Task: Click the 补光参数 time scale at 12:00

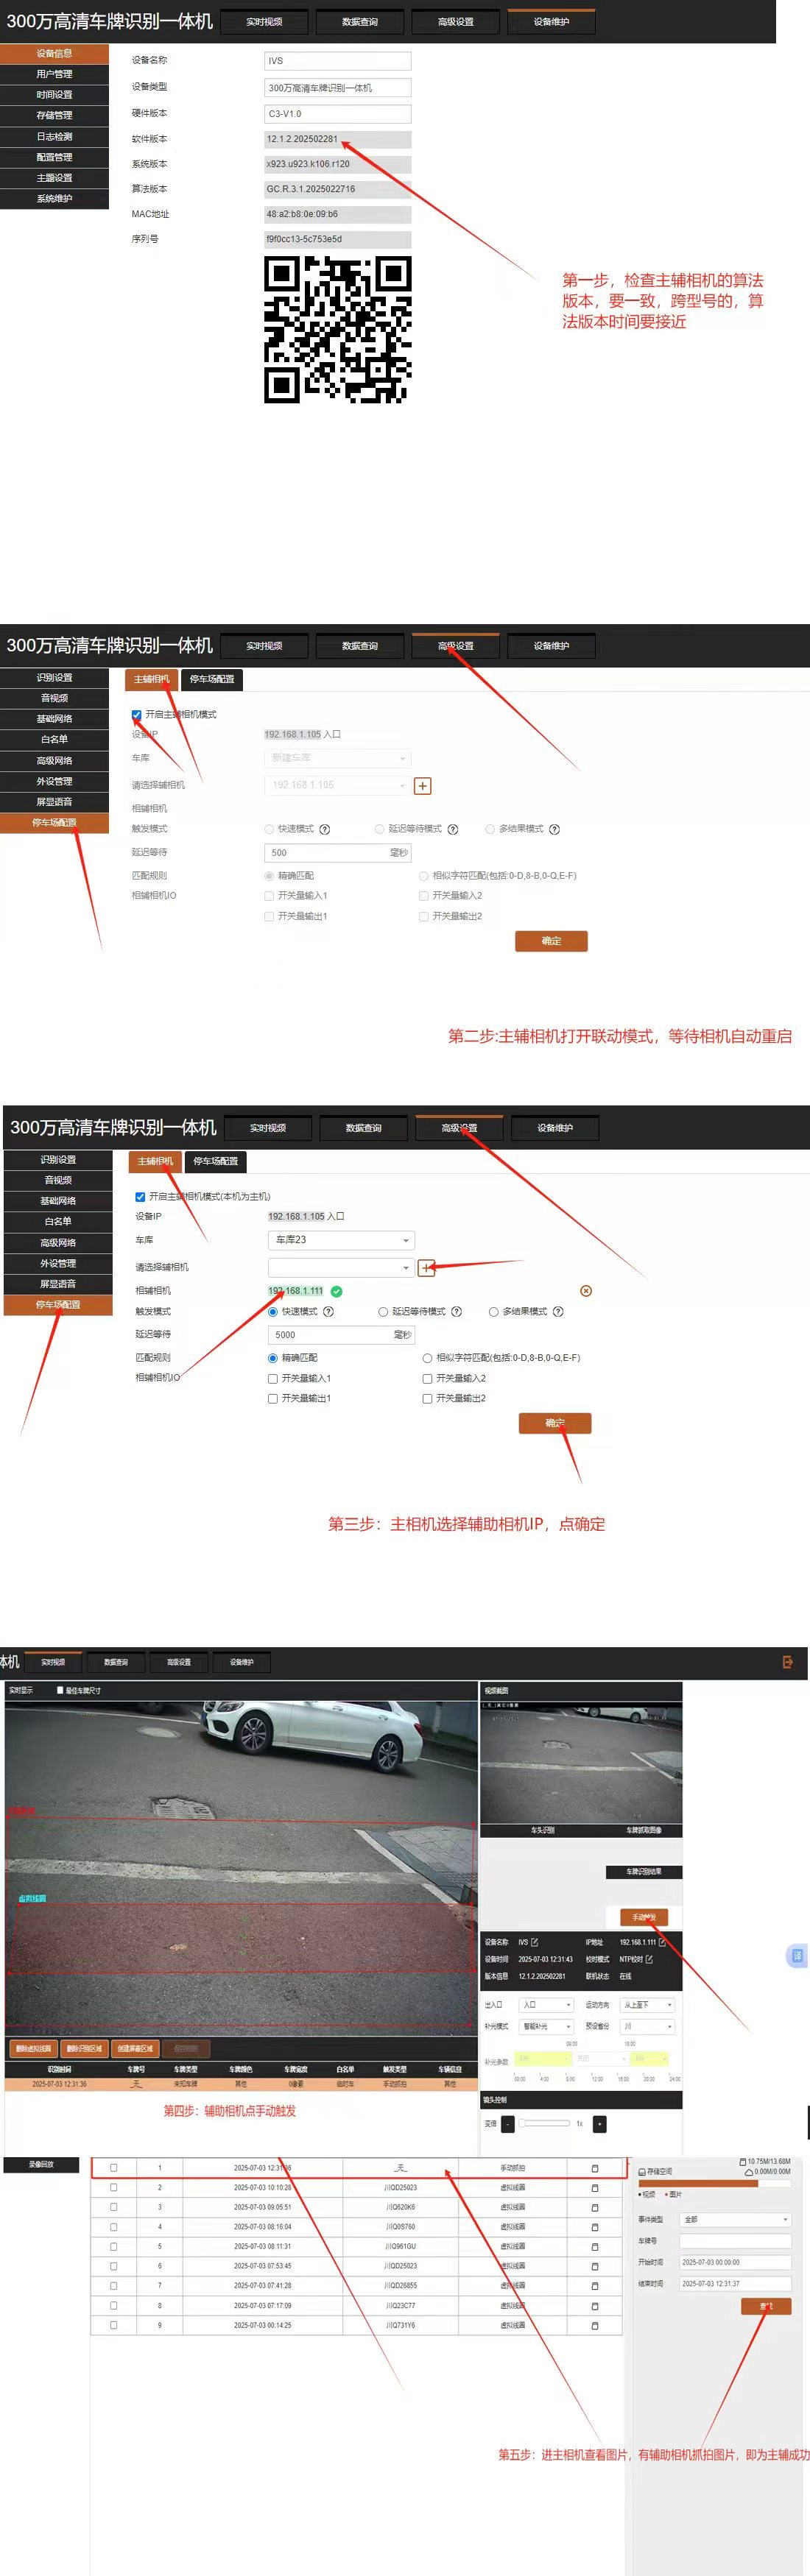Action: pos(597,2079)
